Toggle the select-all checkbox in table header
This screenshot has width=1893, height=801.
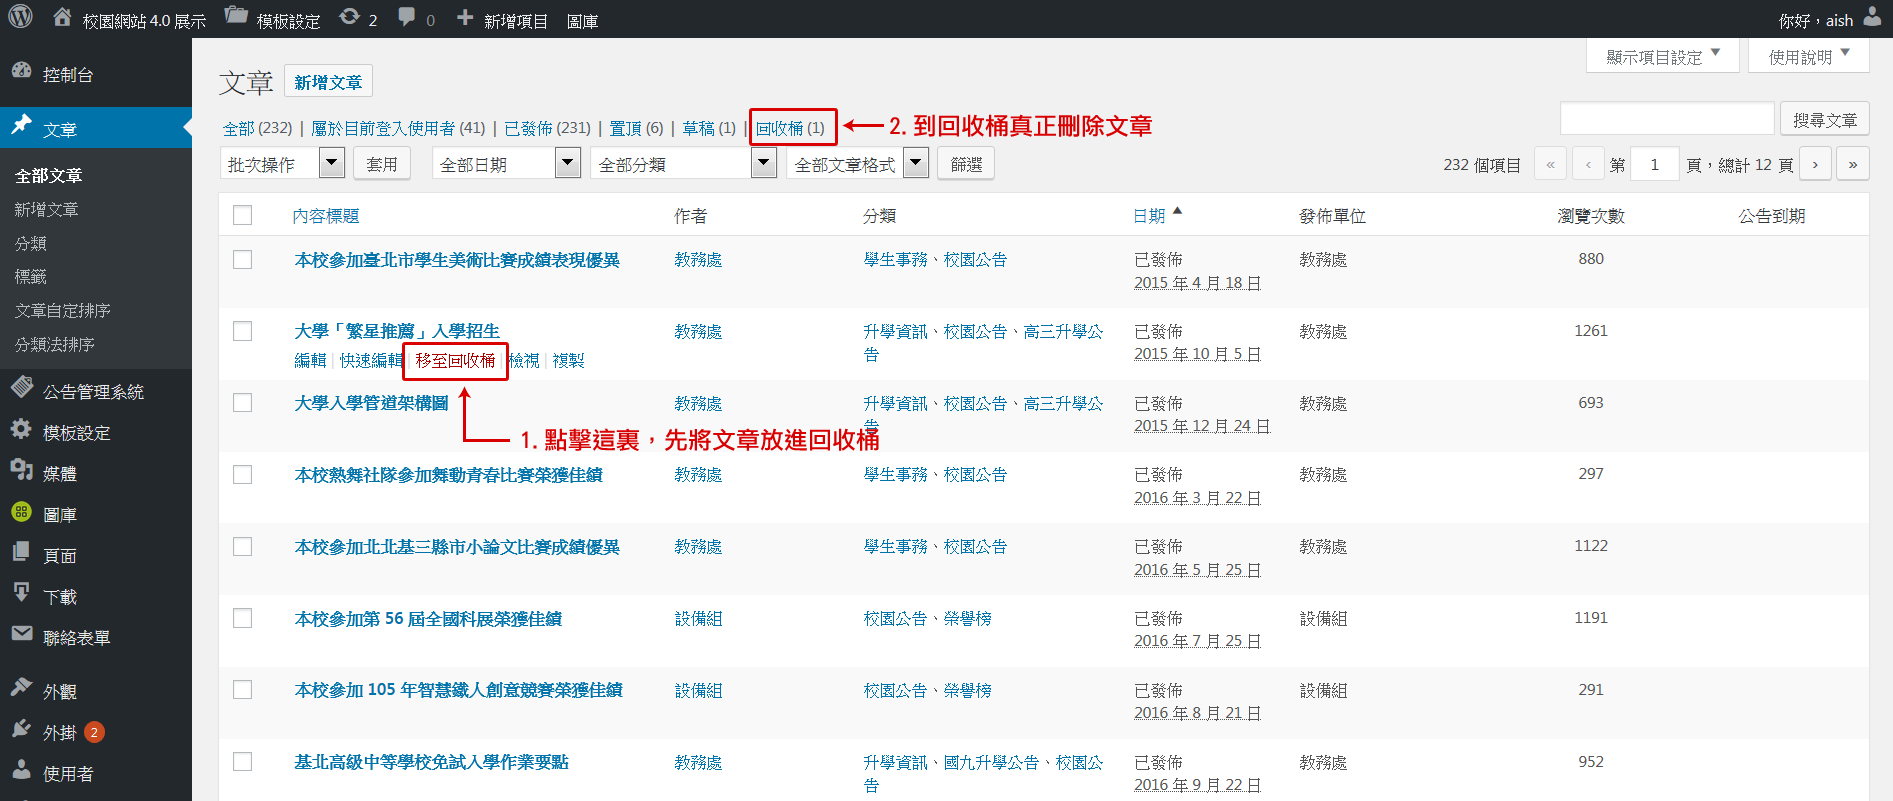pyautogui.click(x=242, y=215)
